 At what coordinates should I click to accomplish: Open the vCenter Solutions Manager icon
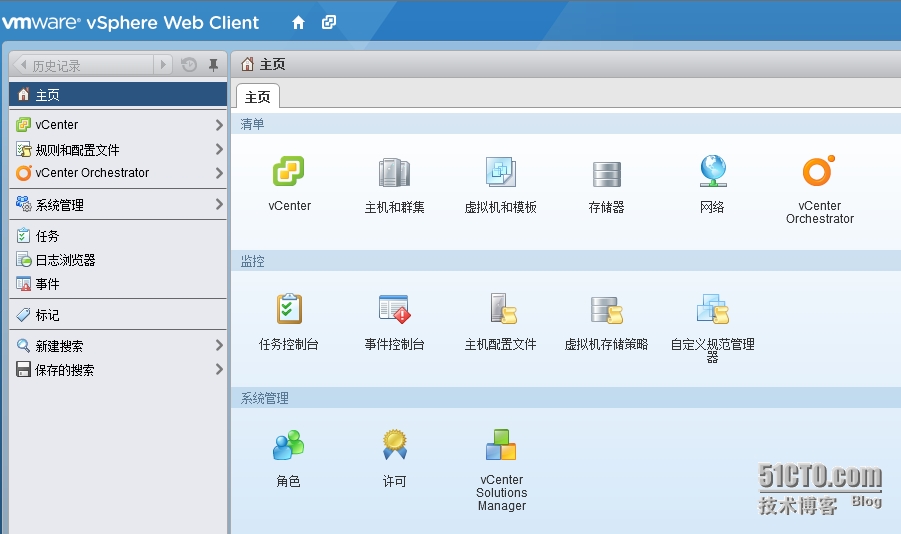[501, 444]
